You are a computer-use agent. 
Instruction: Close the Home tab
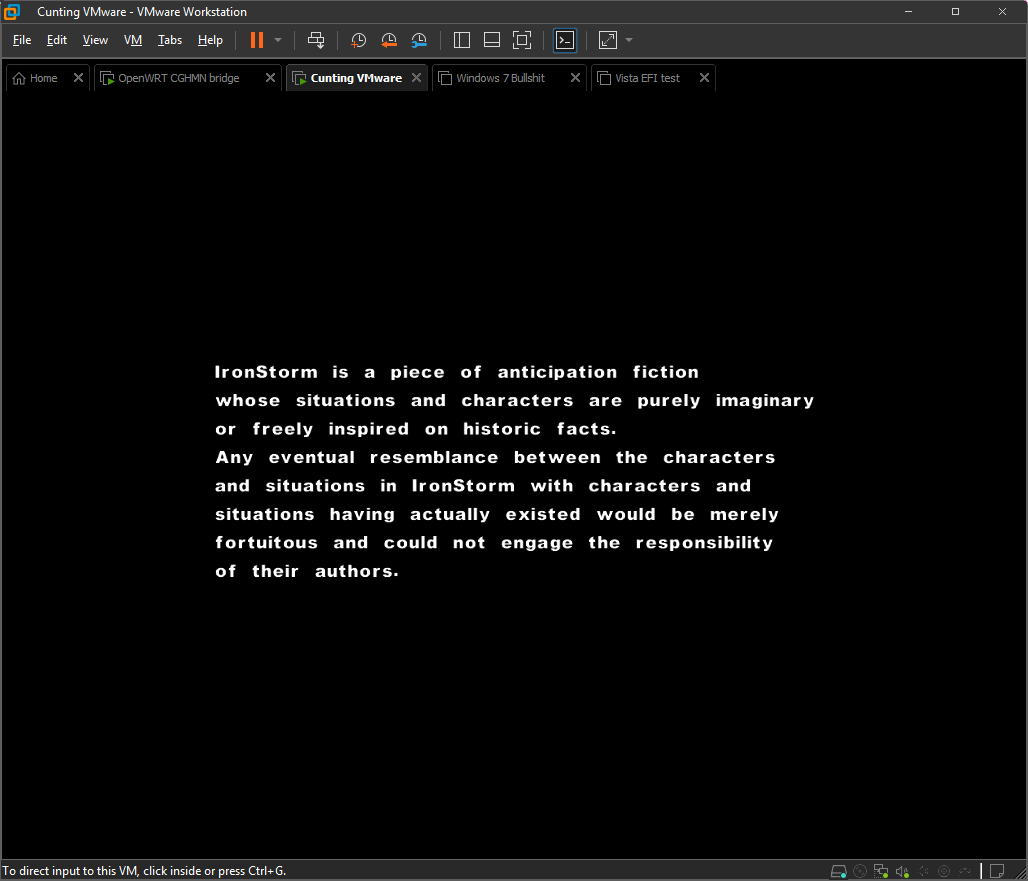tap(78, 78)
